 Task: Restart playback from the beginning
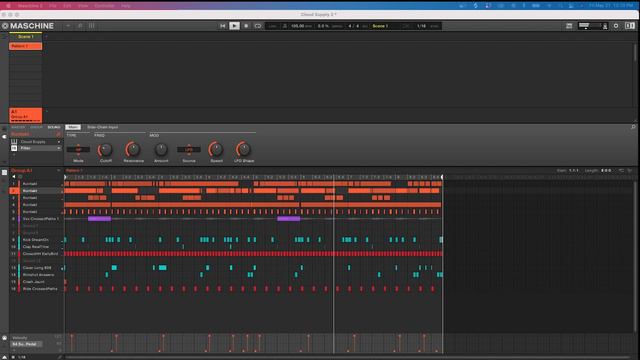point(222,26)
